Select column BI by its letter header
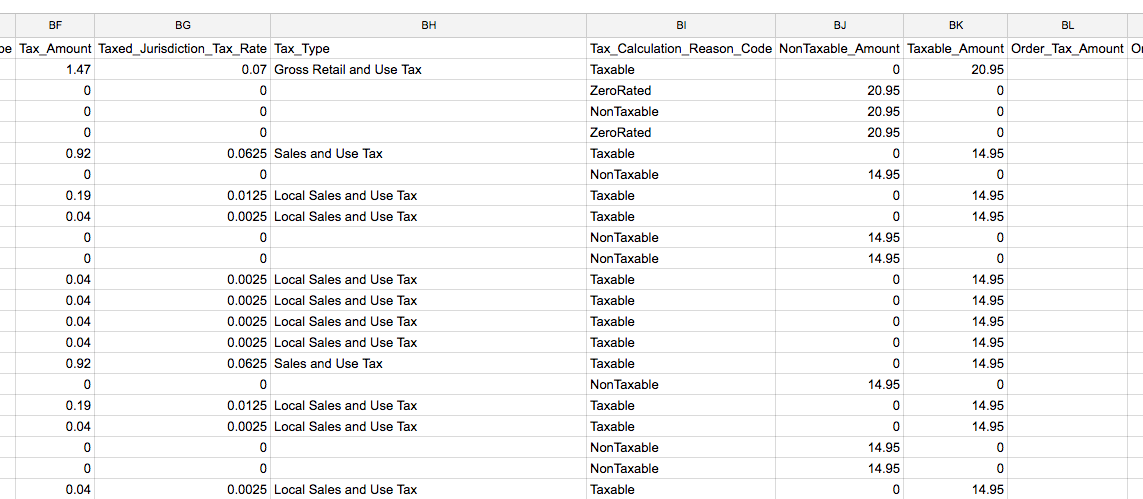Image resolution: width=1143 pixels, height=499 pixels. (681, 25)
